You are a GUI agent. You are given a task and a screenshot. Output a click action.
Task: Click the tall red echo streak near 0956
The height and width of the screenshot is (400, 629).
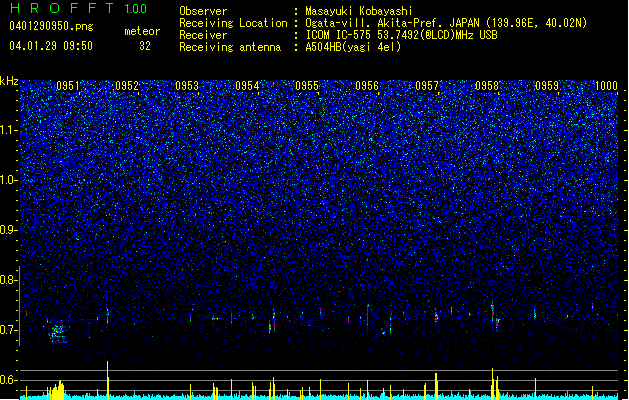pyautogui.click(x=367, y=317)
